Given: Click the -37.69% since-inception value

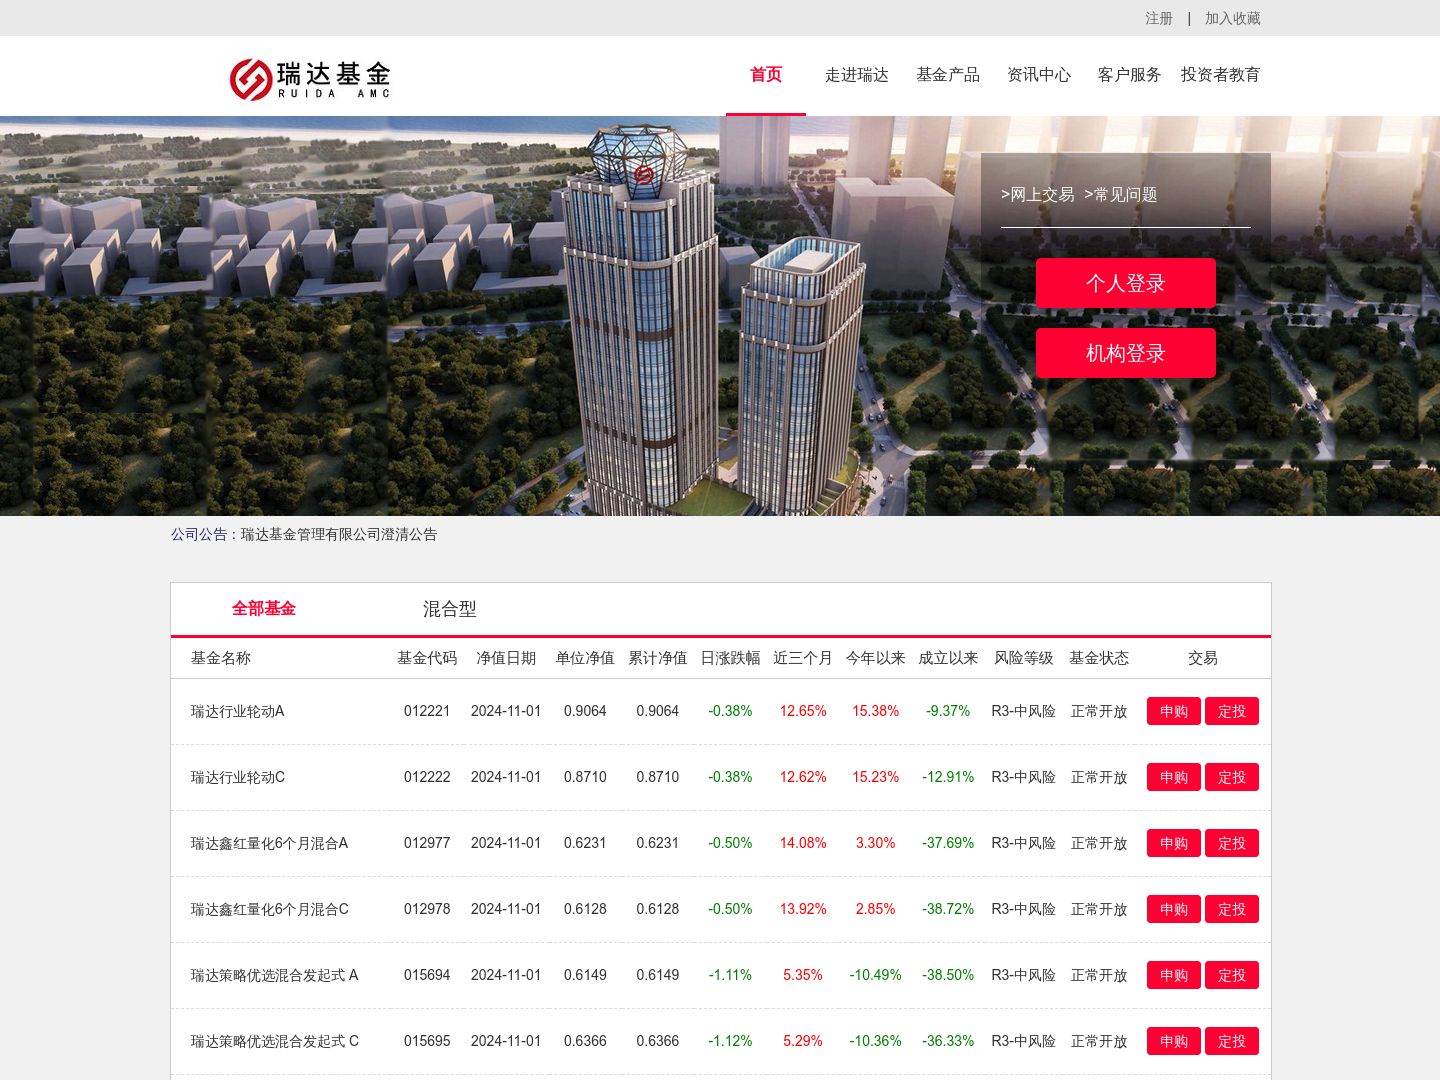Looking at the screenshot, I should (948, 843).
